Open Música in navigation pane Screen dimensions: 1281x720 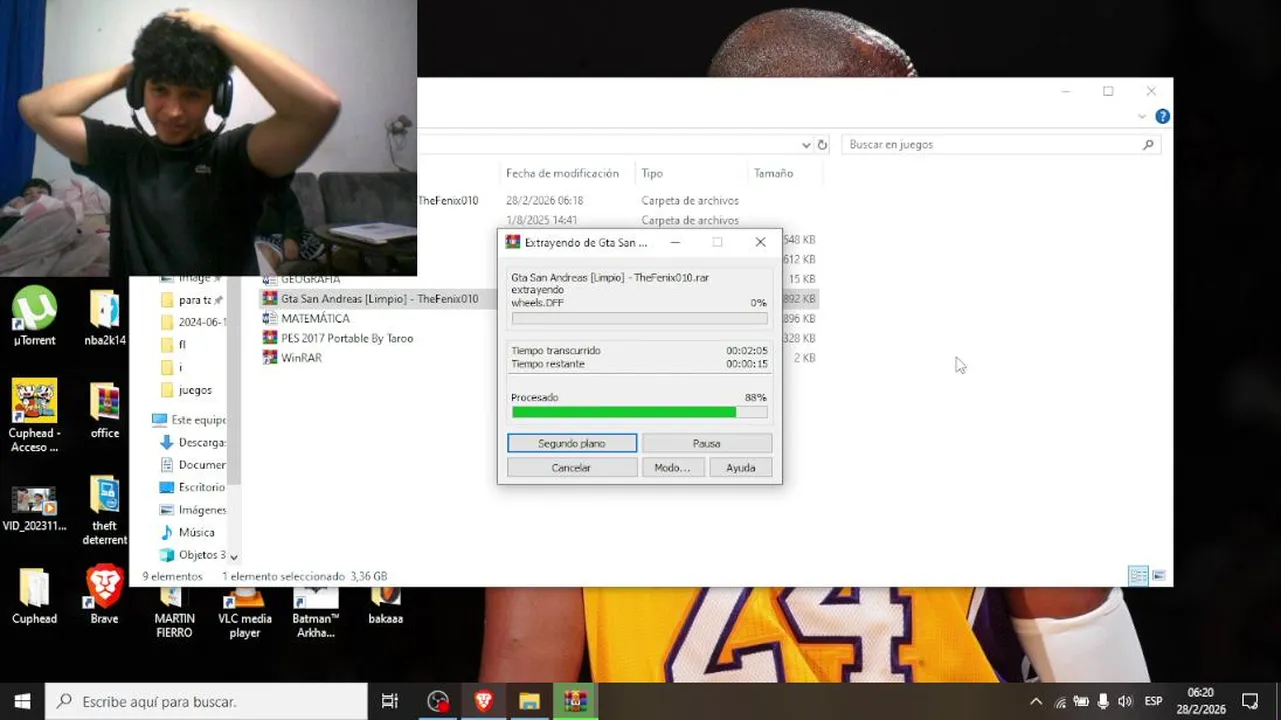tap(187, 532)
